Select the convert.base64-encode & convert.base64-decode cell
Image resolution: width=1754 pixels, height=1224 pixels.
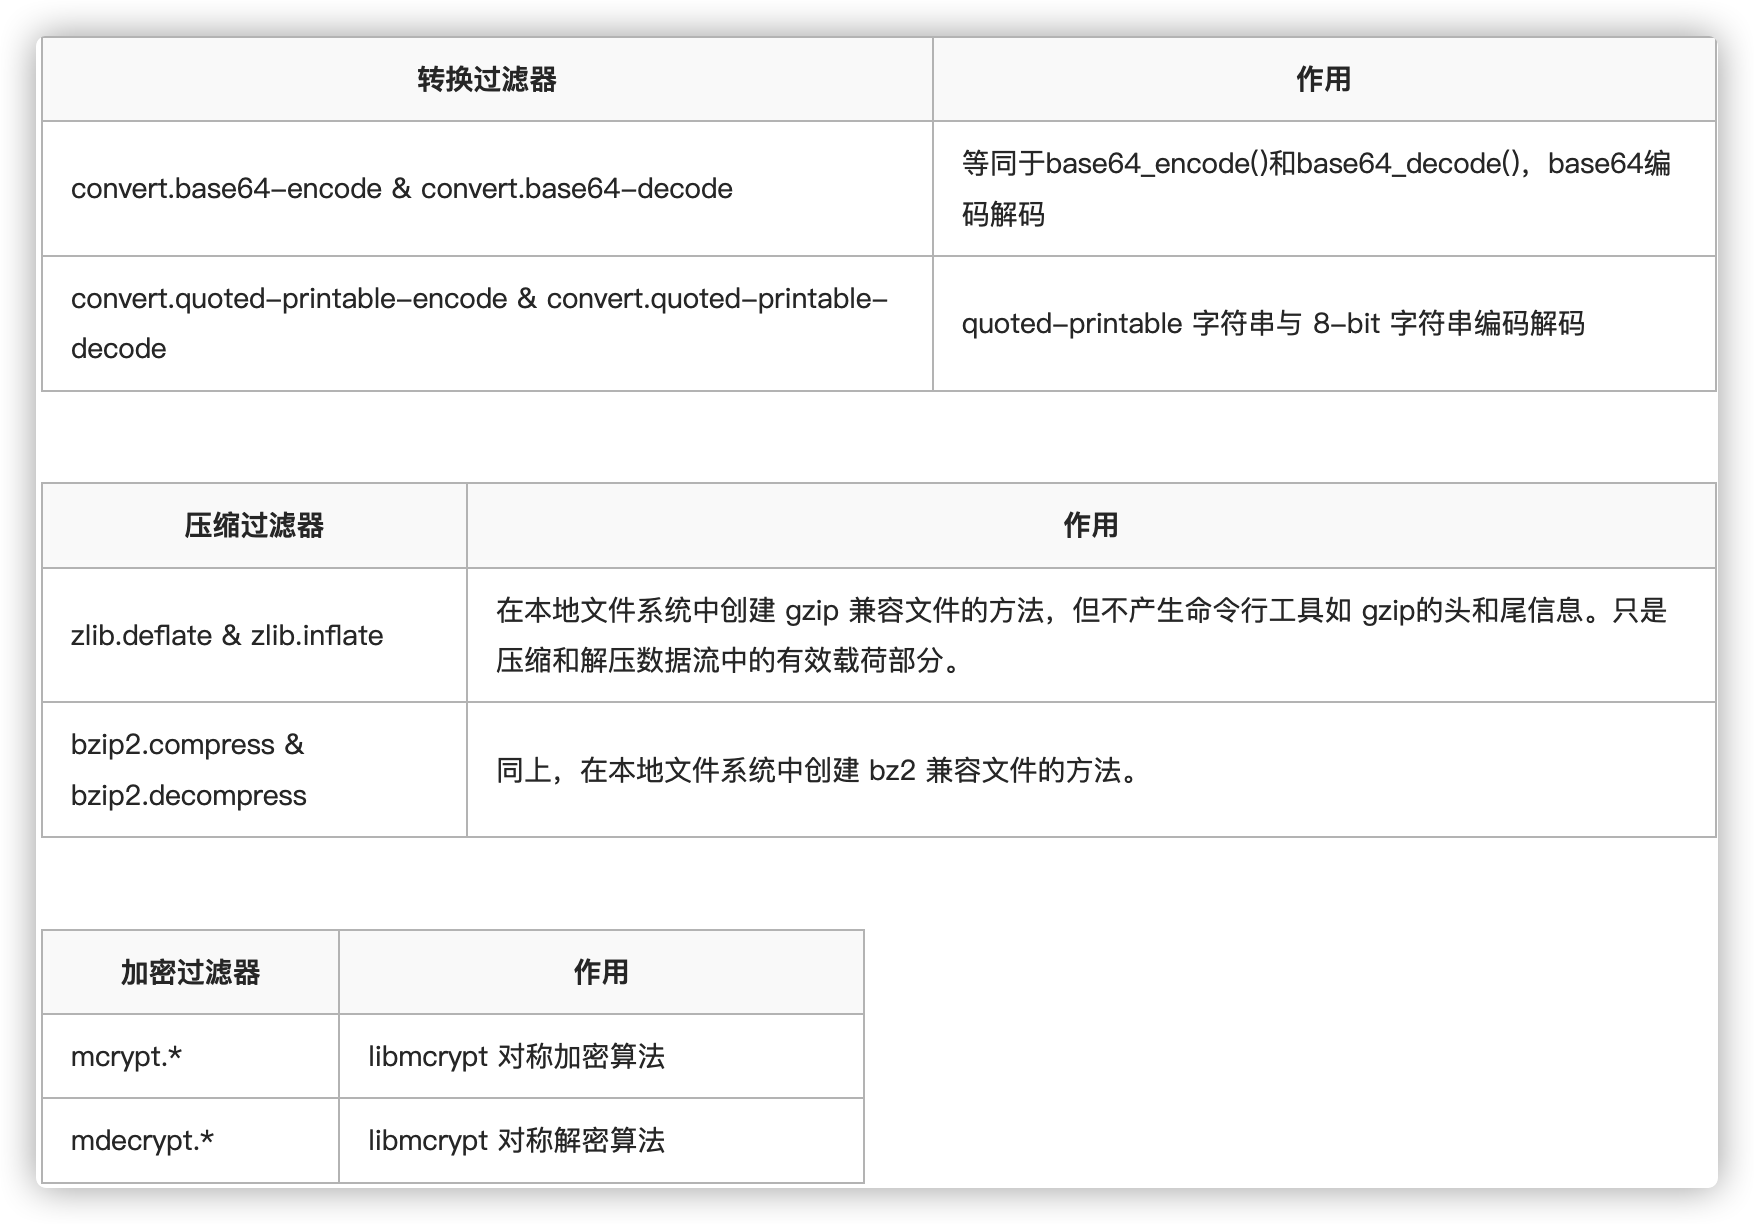pos(487,189)
